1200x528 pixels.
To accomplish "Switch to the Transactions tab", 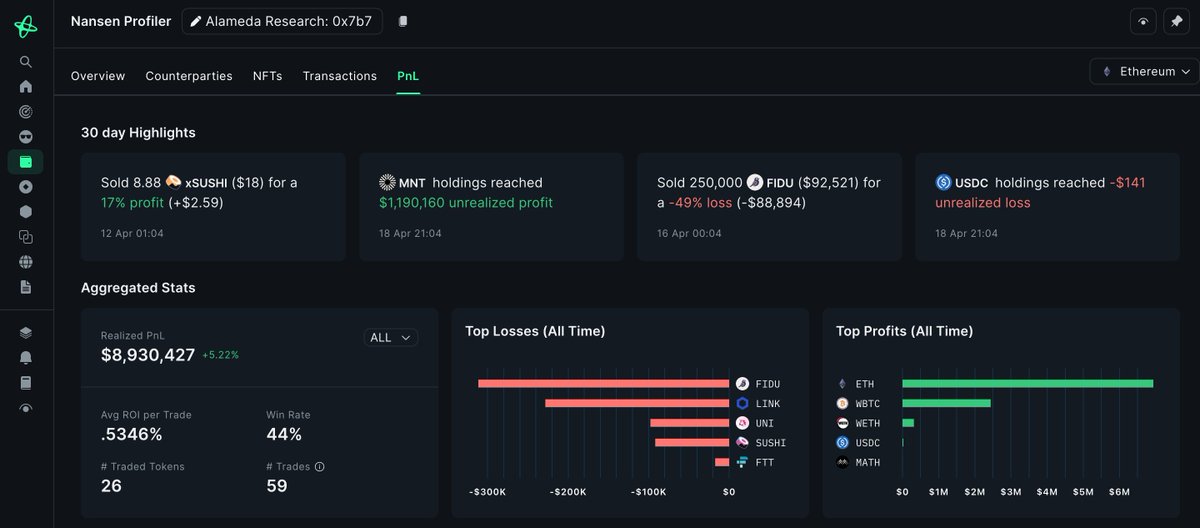I will (340, 76).
